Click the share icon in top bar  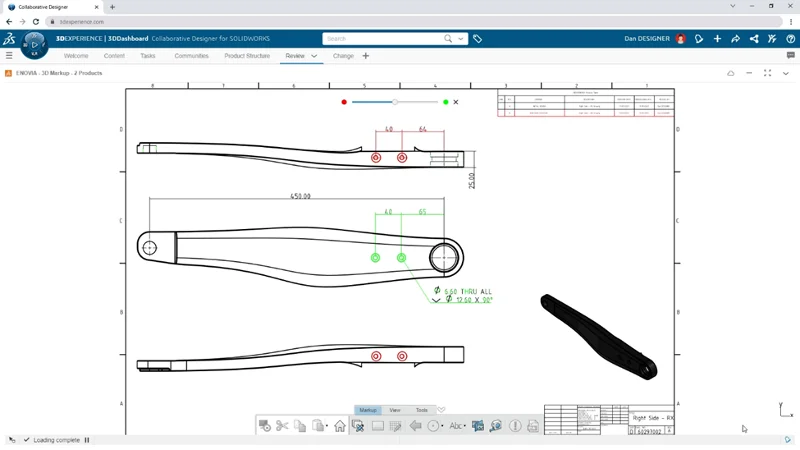point(735,39)
